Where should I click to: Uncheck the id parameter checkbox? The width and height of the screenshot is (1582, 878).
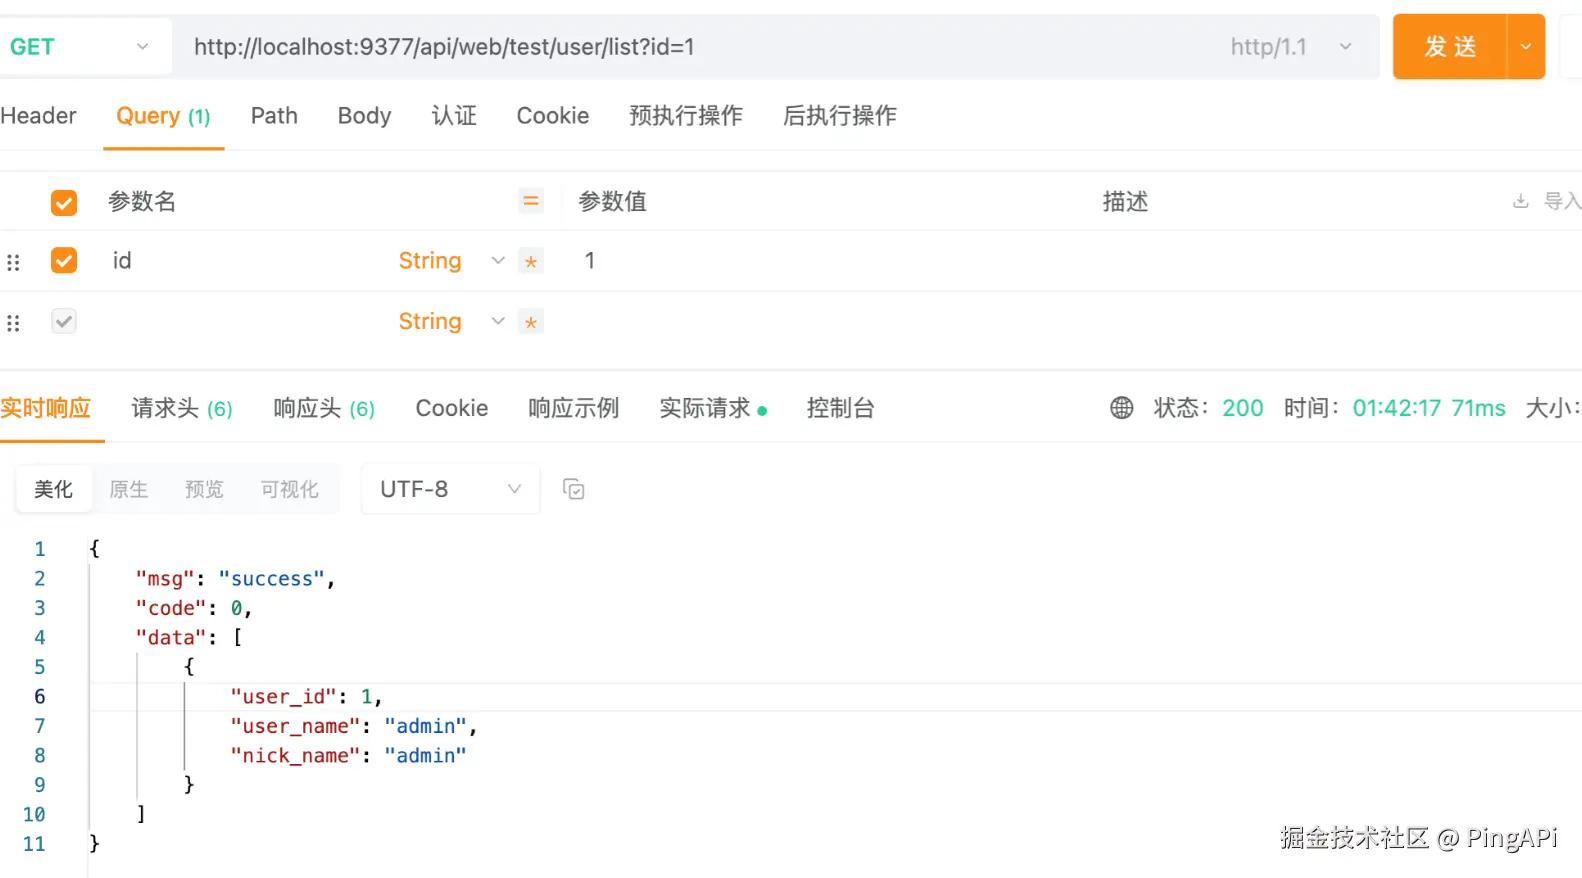click(x=64, y=261)
